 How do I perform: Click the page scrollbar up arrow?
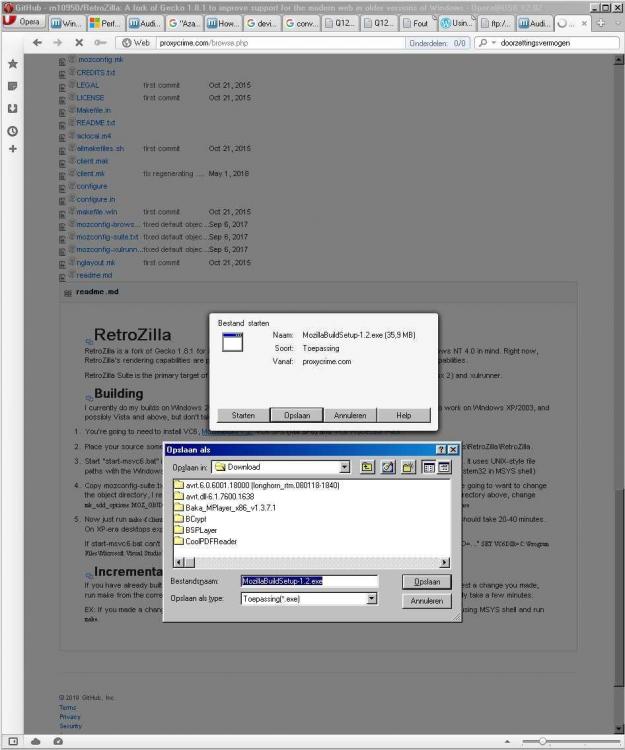[x=618, y=60]
